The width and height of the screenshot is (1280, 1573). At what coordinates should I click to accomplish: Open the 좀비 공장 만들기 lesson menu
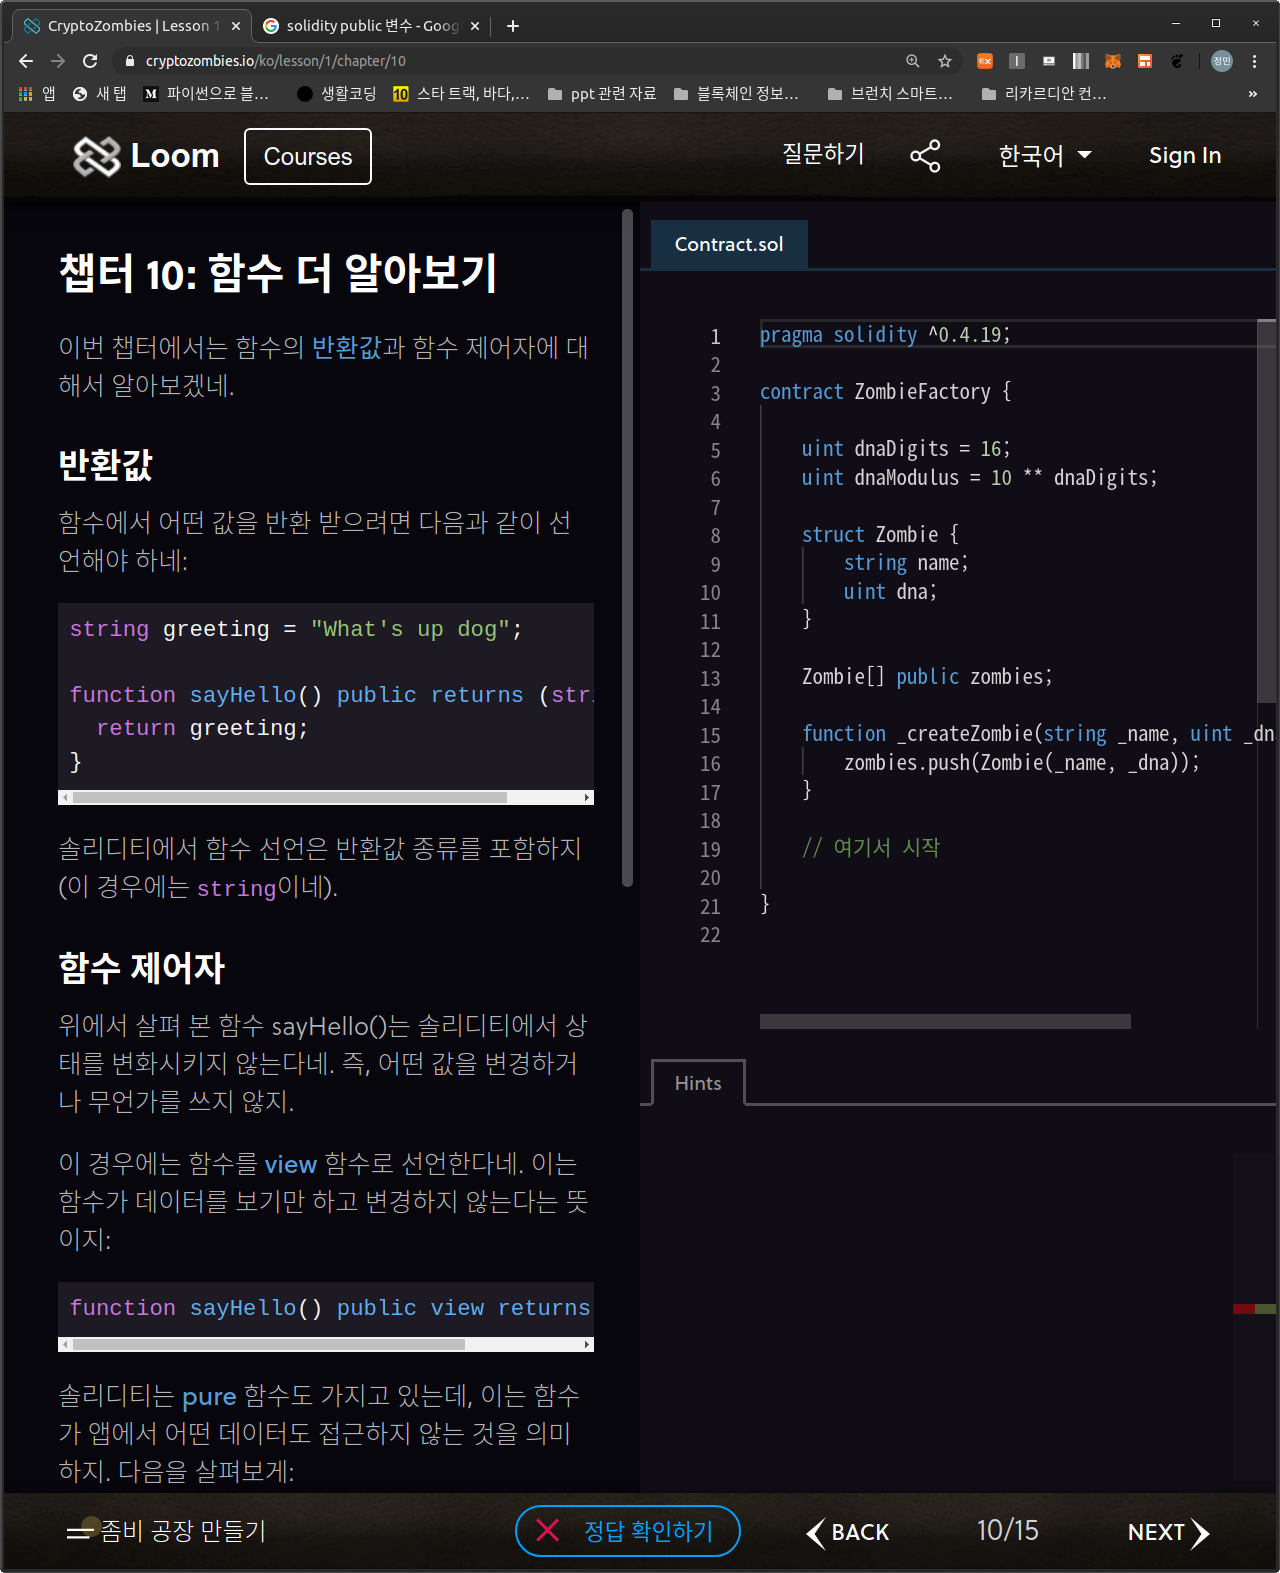click(166, 1531)
